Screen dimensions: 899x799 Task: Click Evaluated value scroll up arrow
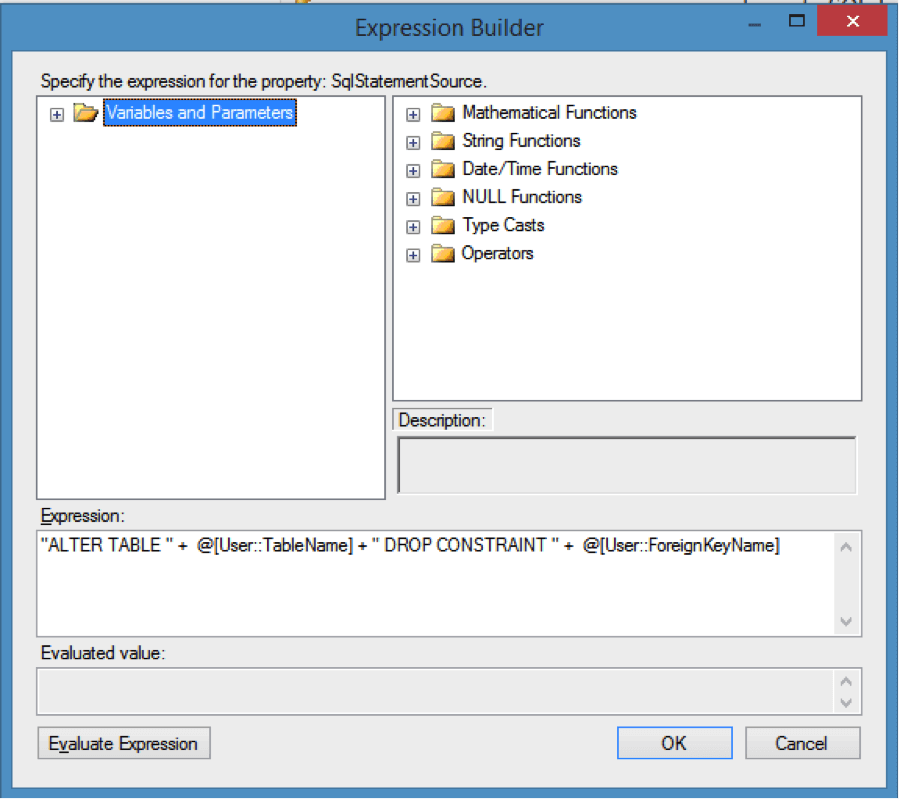click(846, 682)
